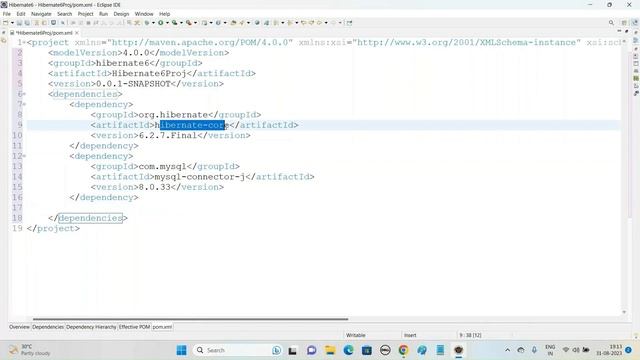
Task: Expand the External Tools dropdown arrow
Action: pos(195,23)
